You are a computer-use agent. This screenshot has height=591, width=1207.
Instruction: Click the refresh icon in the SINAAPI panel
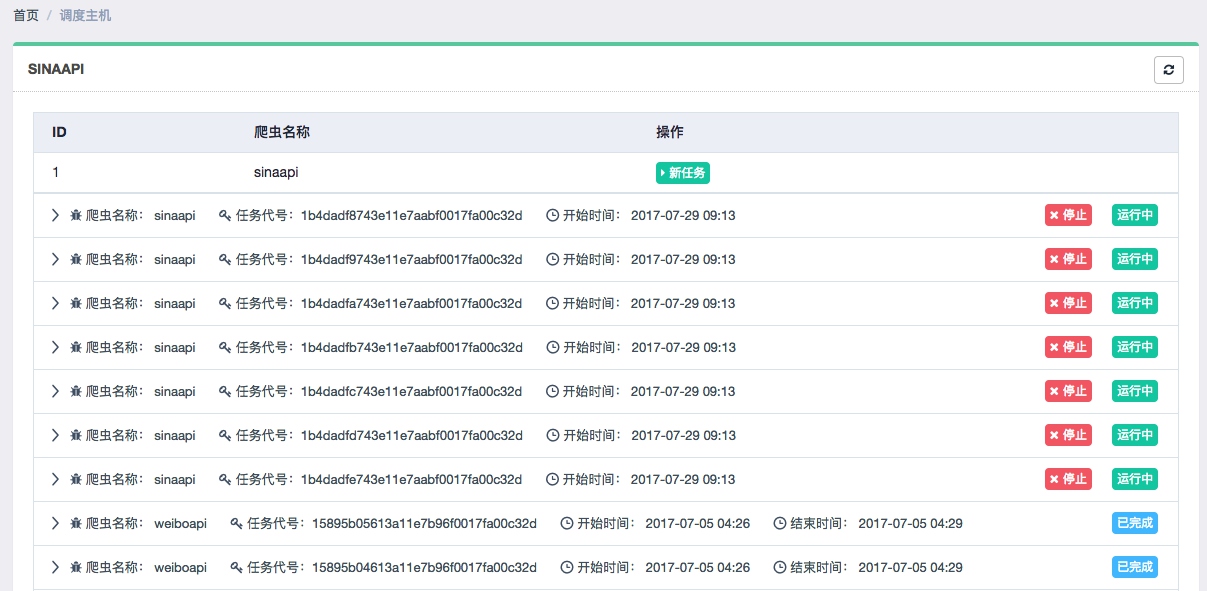tap(1168, 70)
